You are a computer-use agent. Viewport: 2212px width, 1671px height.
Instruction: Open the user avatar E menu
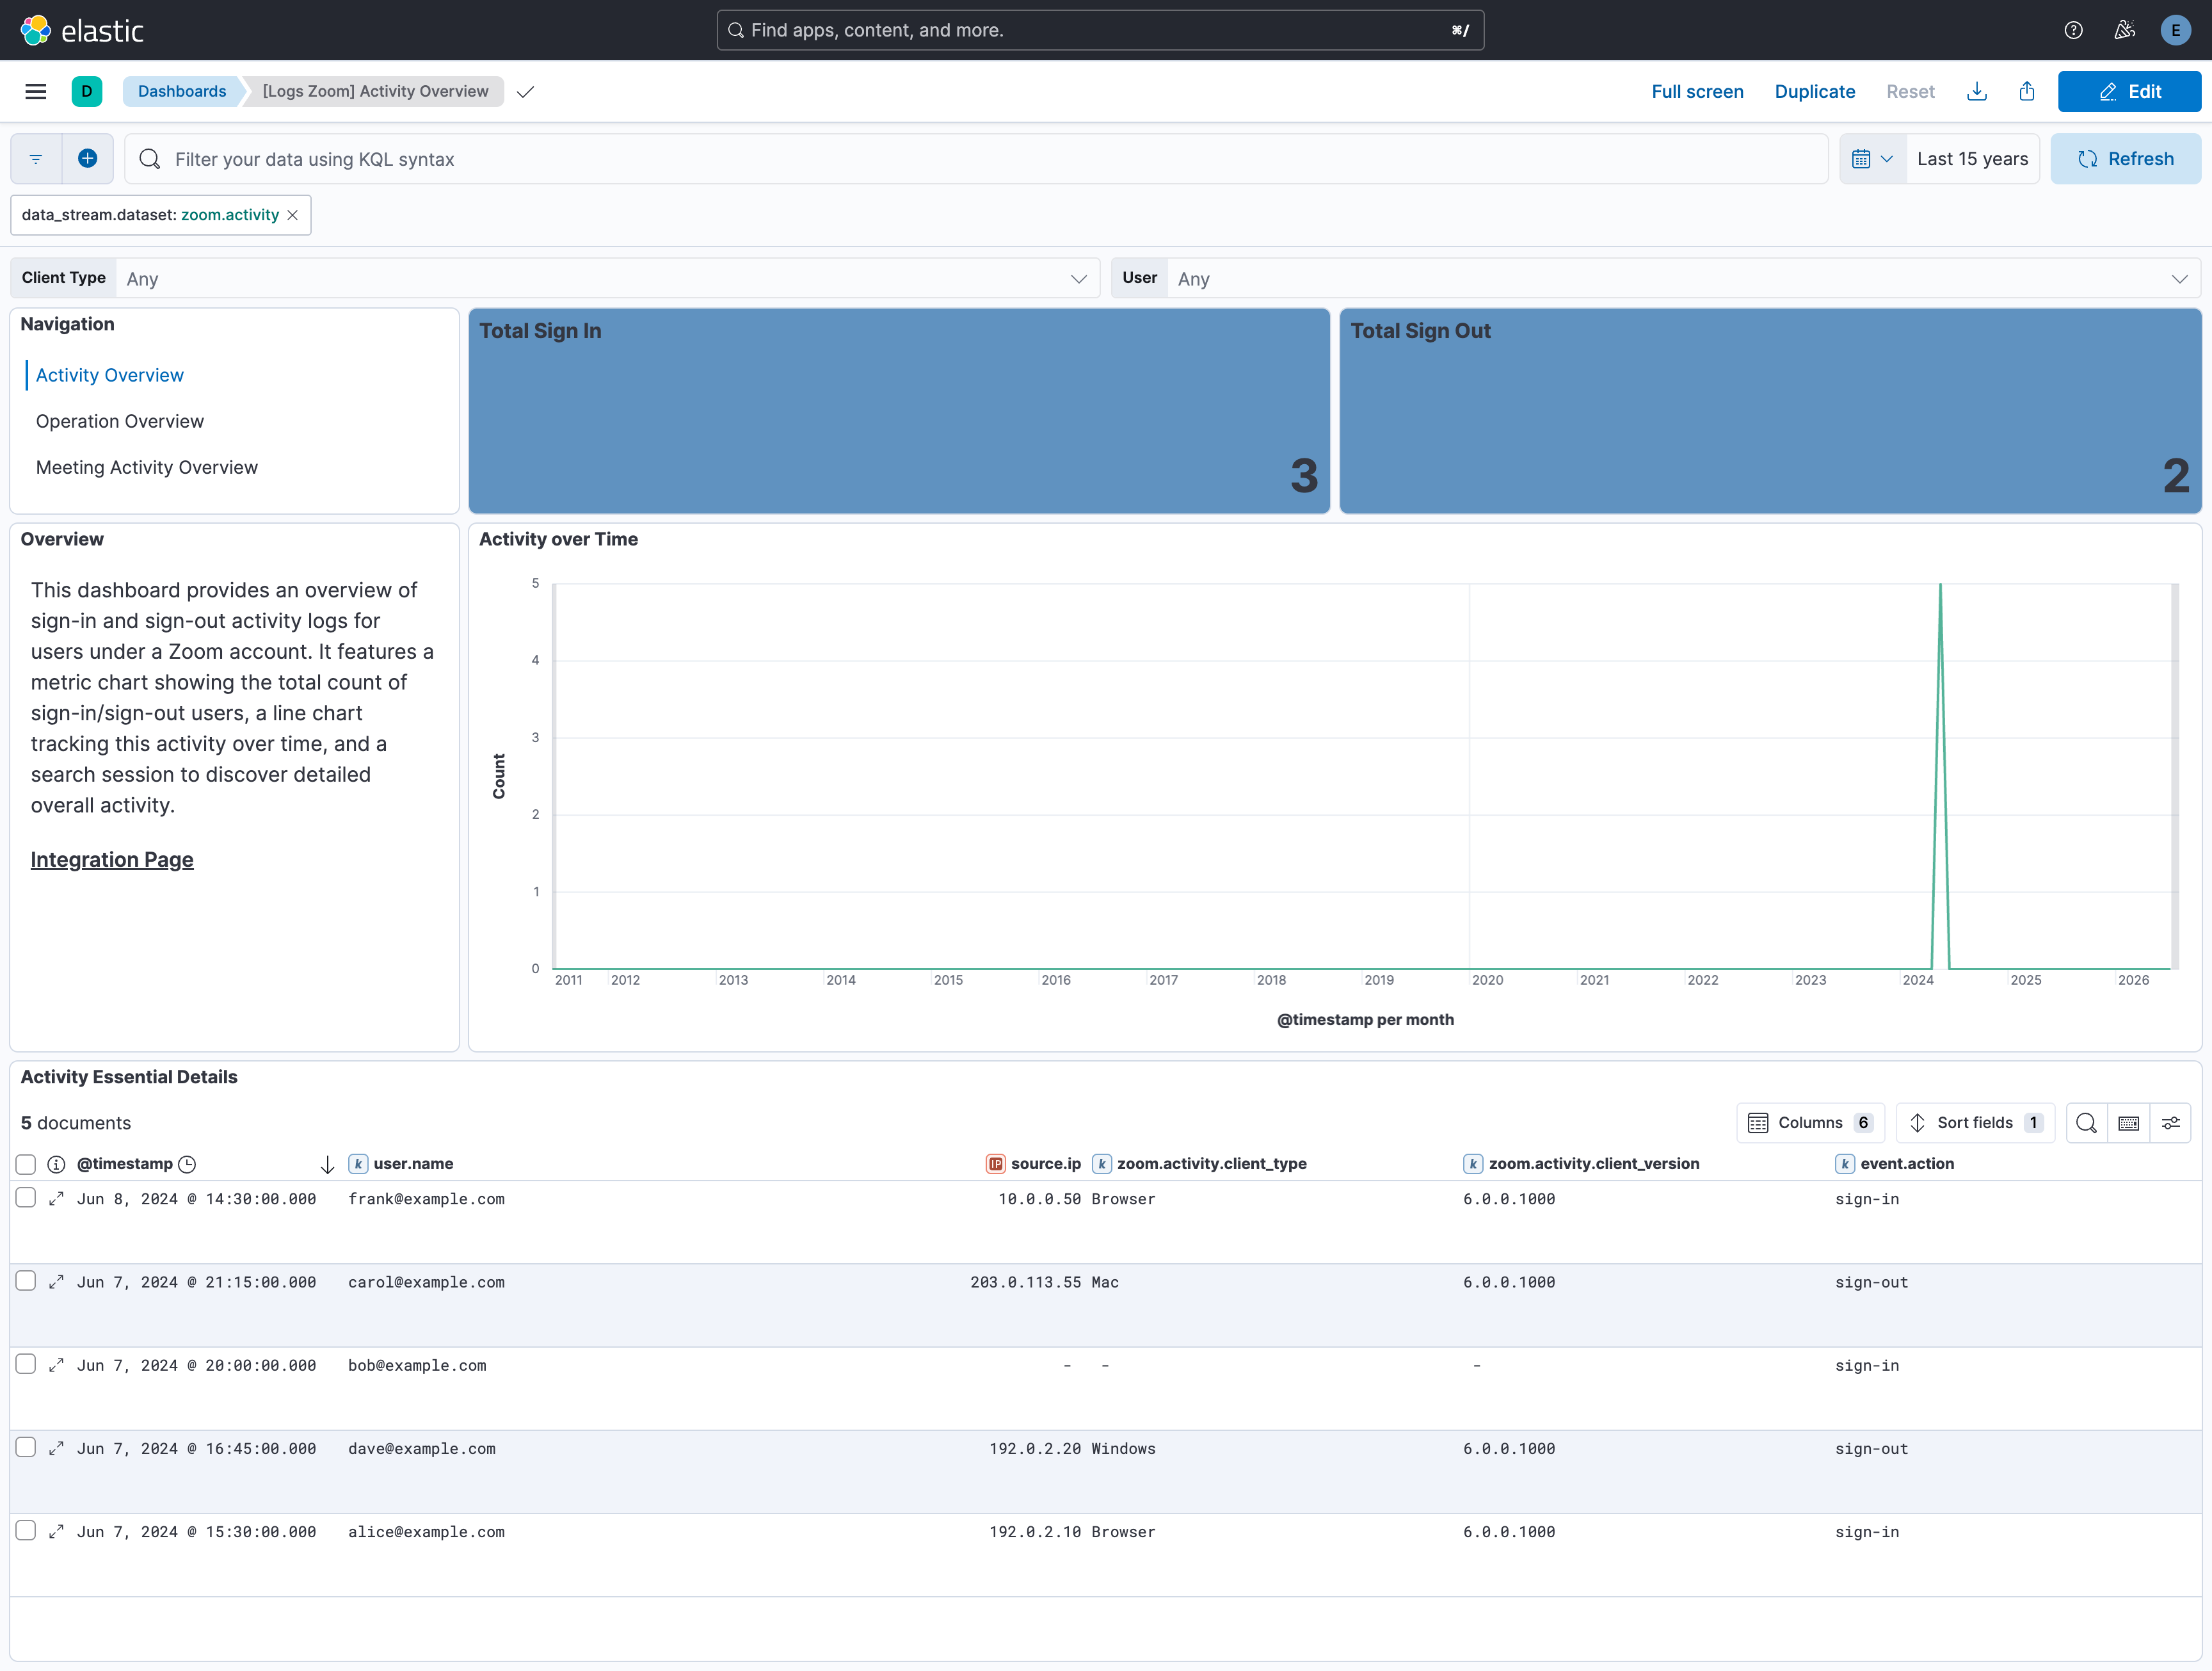[2175, 30]
